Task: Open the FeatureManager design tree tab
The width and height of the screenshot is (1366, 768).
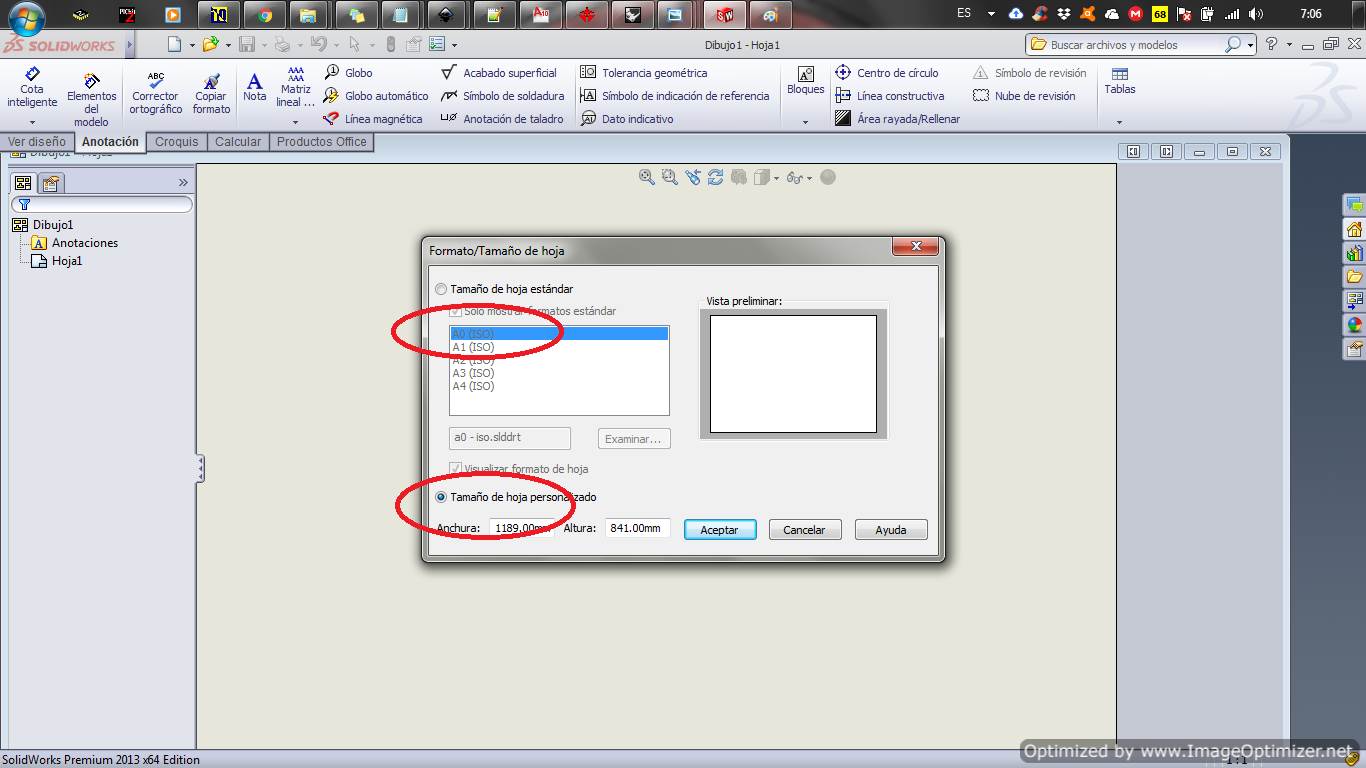Action: coord(22,182)
